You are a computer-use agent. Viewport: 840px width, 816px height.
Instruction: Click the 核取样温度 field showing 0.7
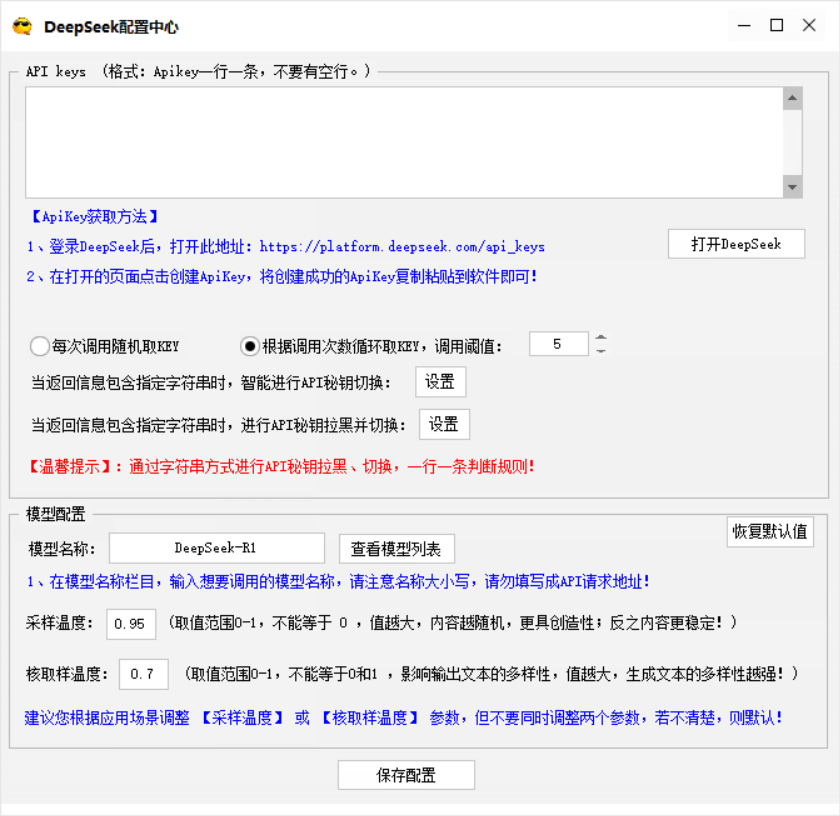point(143,674)
